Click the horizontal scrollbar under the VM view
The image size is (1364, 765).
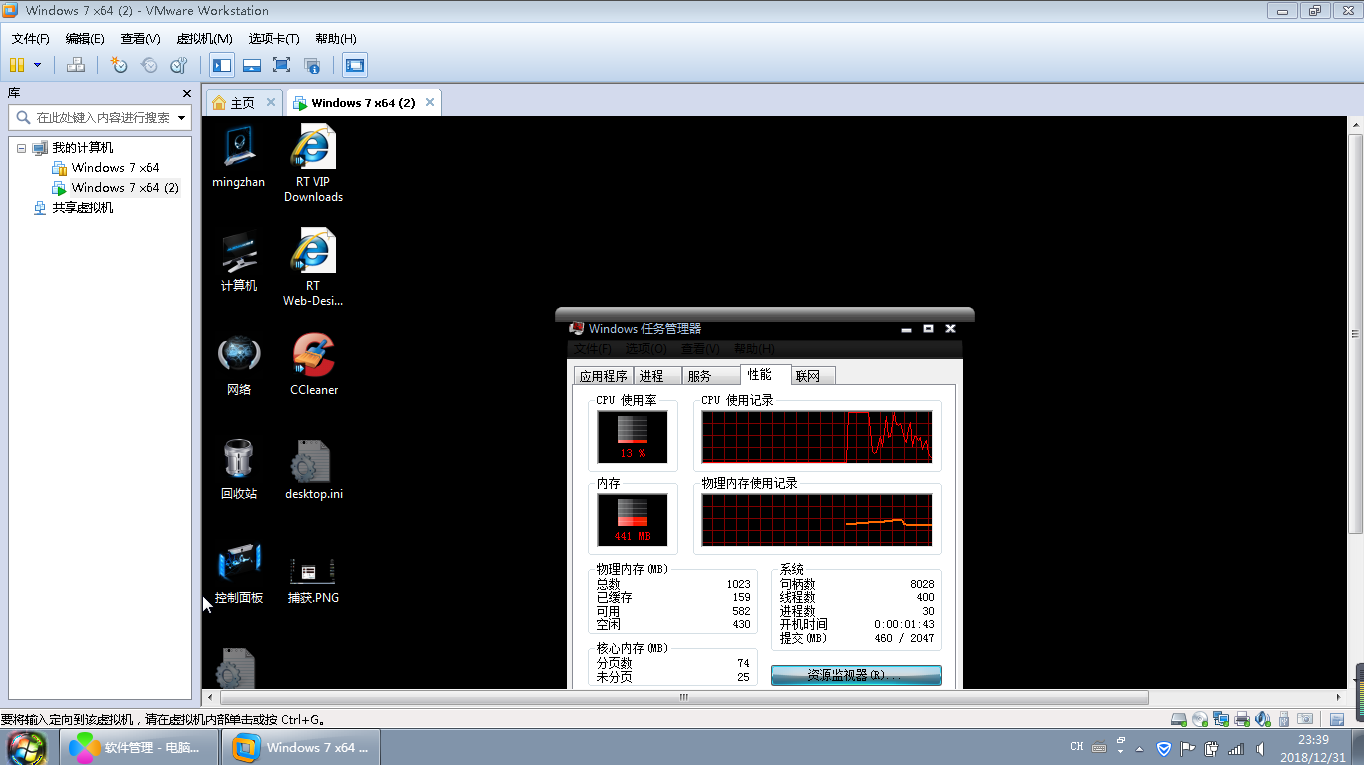pos(684,697)
